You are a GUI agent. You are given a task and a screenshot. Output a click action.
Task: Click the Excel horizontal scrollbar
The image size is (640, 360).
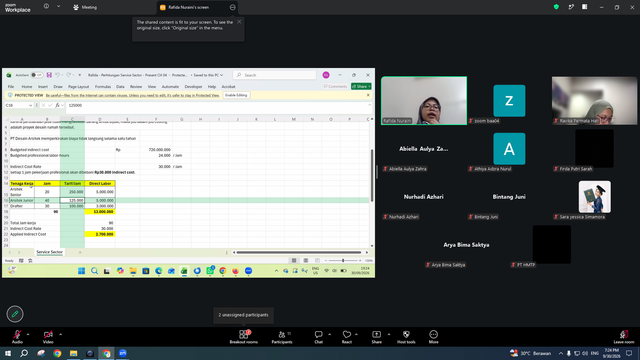pyautogui.click(x=299, y=252)
